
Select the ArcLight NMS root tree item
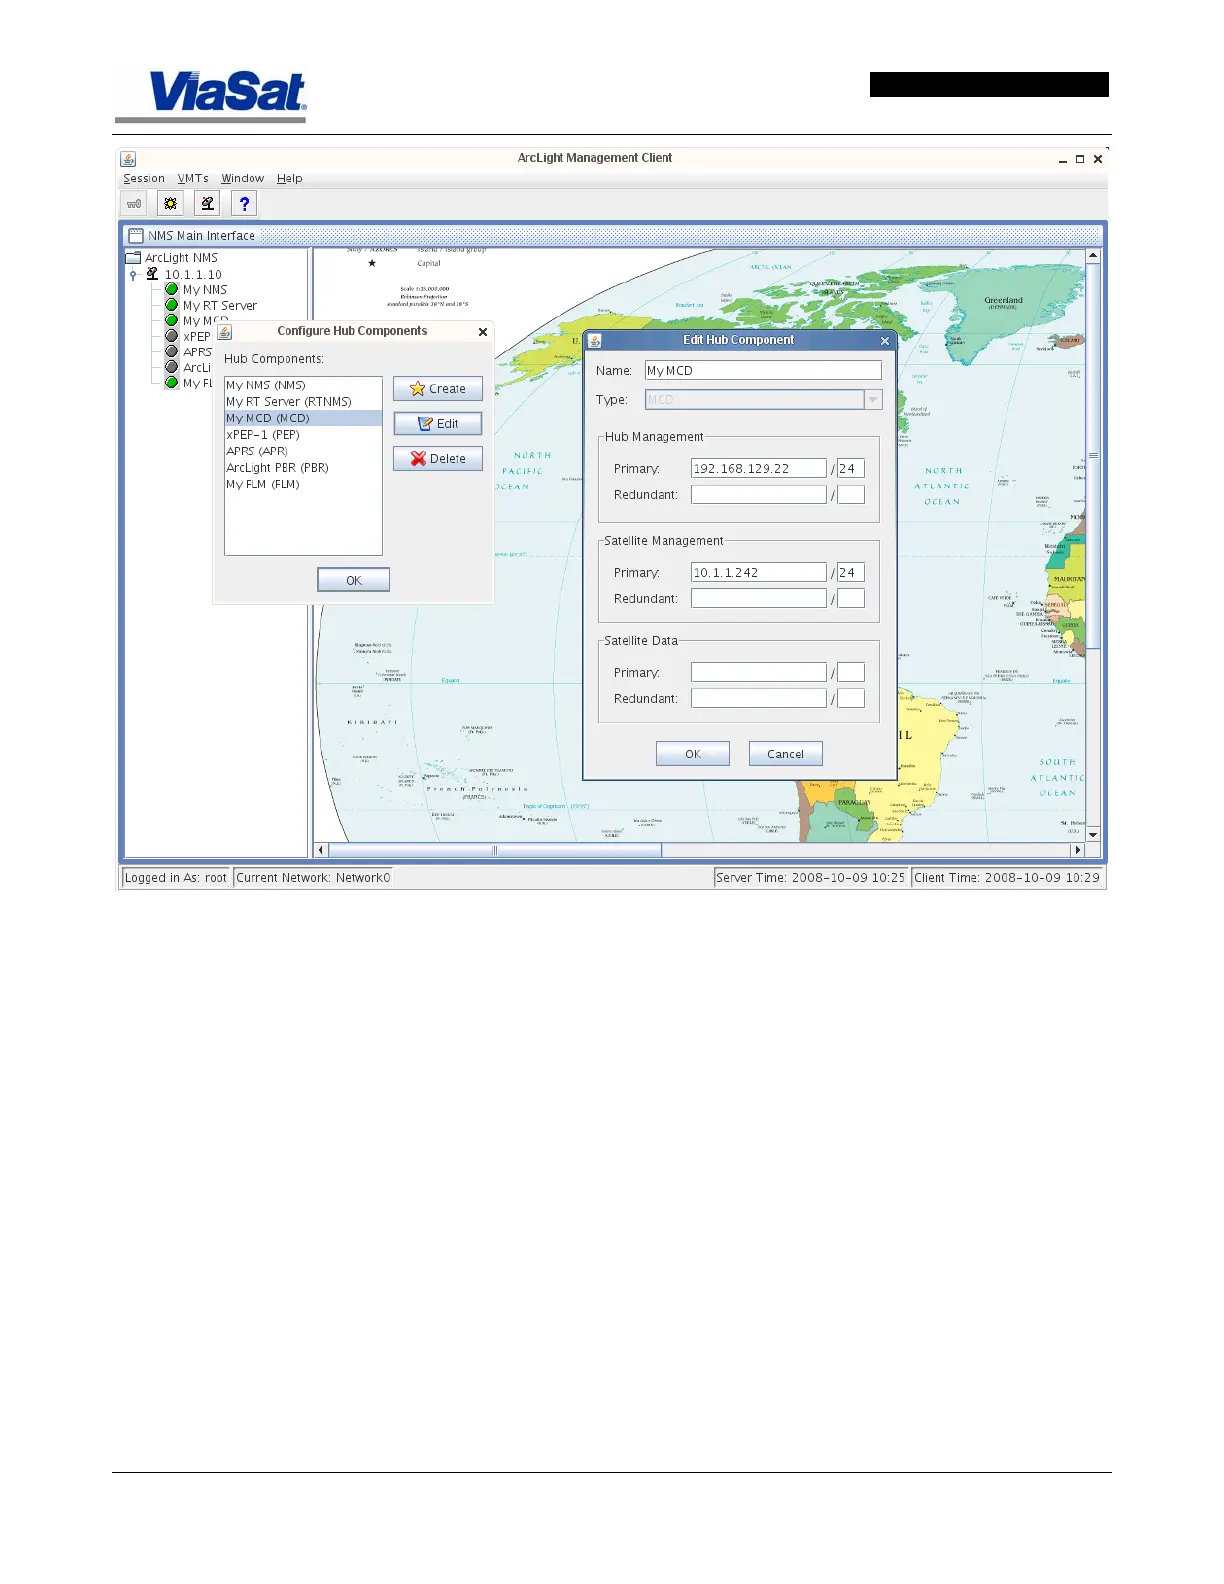(x=181, y=258)
